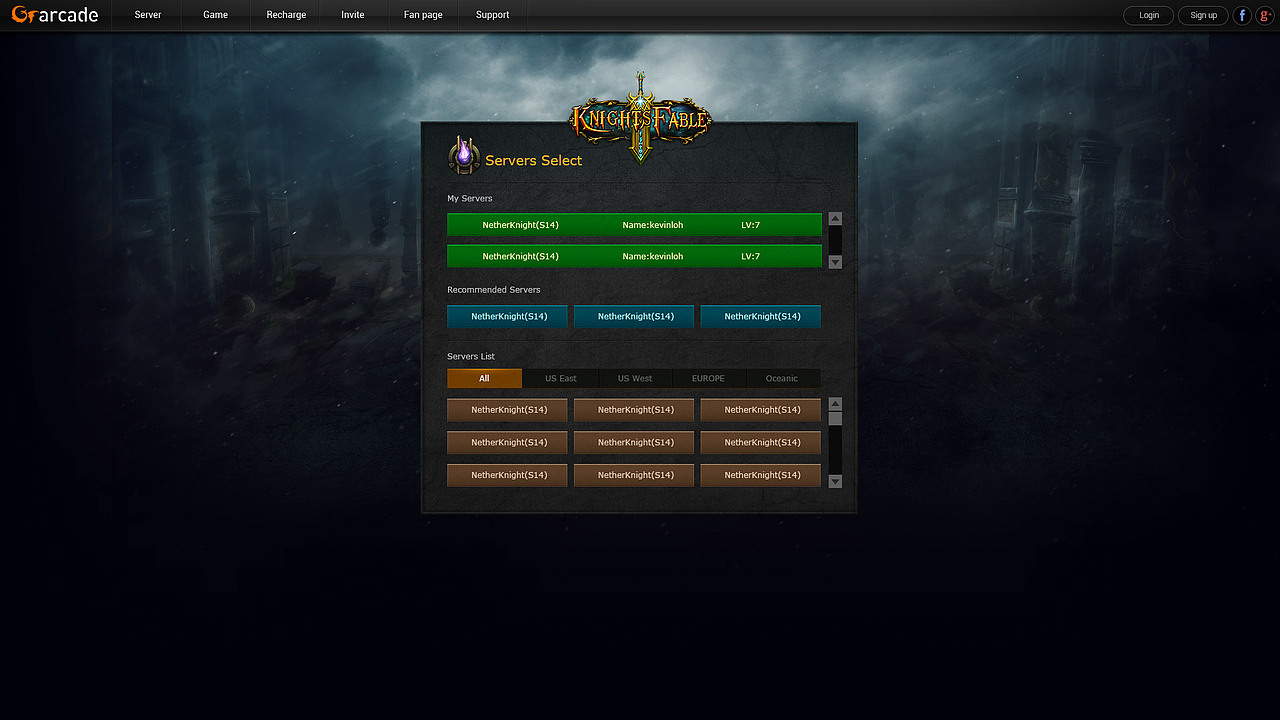Show the Oceanic servers tab
This screenshot has width=1280, height=720.
(782, 378)
